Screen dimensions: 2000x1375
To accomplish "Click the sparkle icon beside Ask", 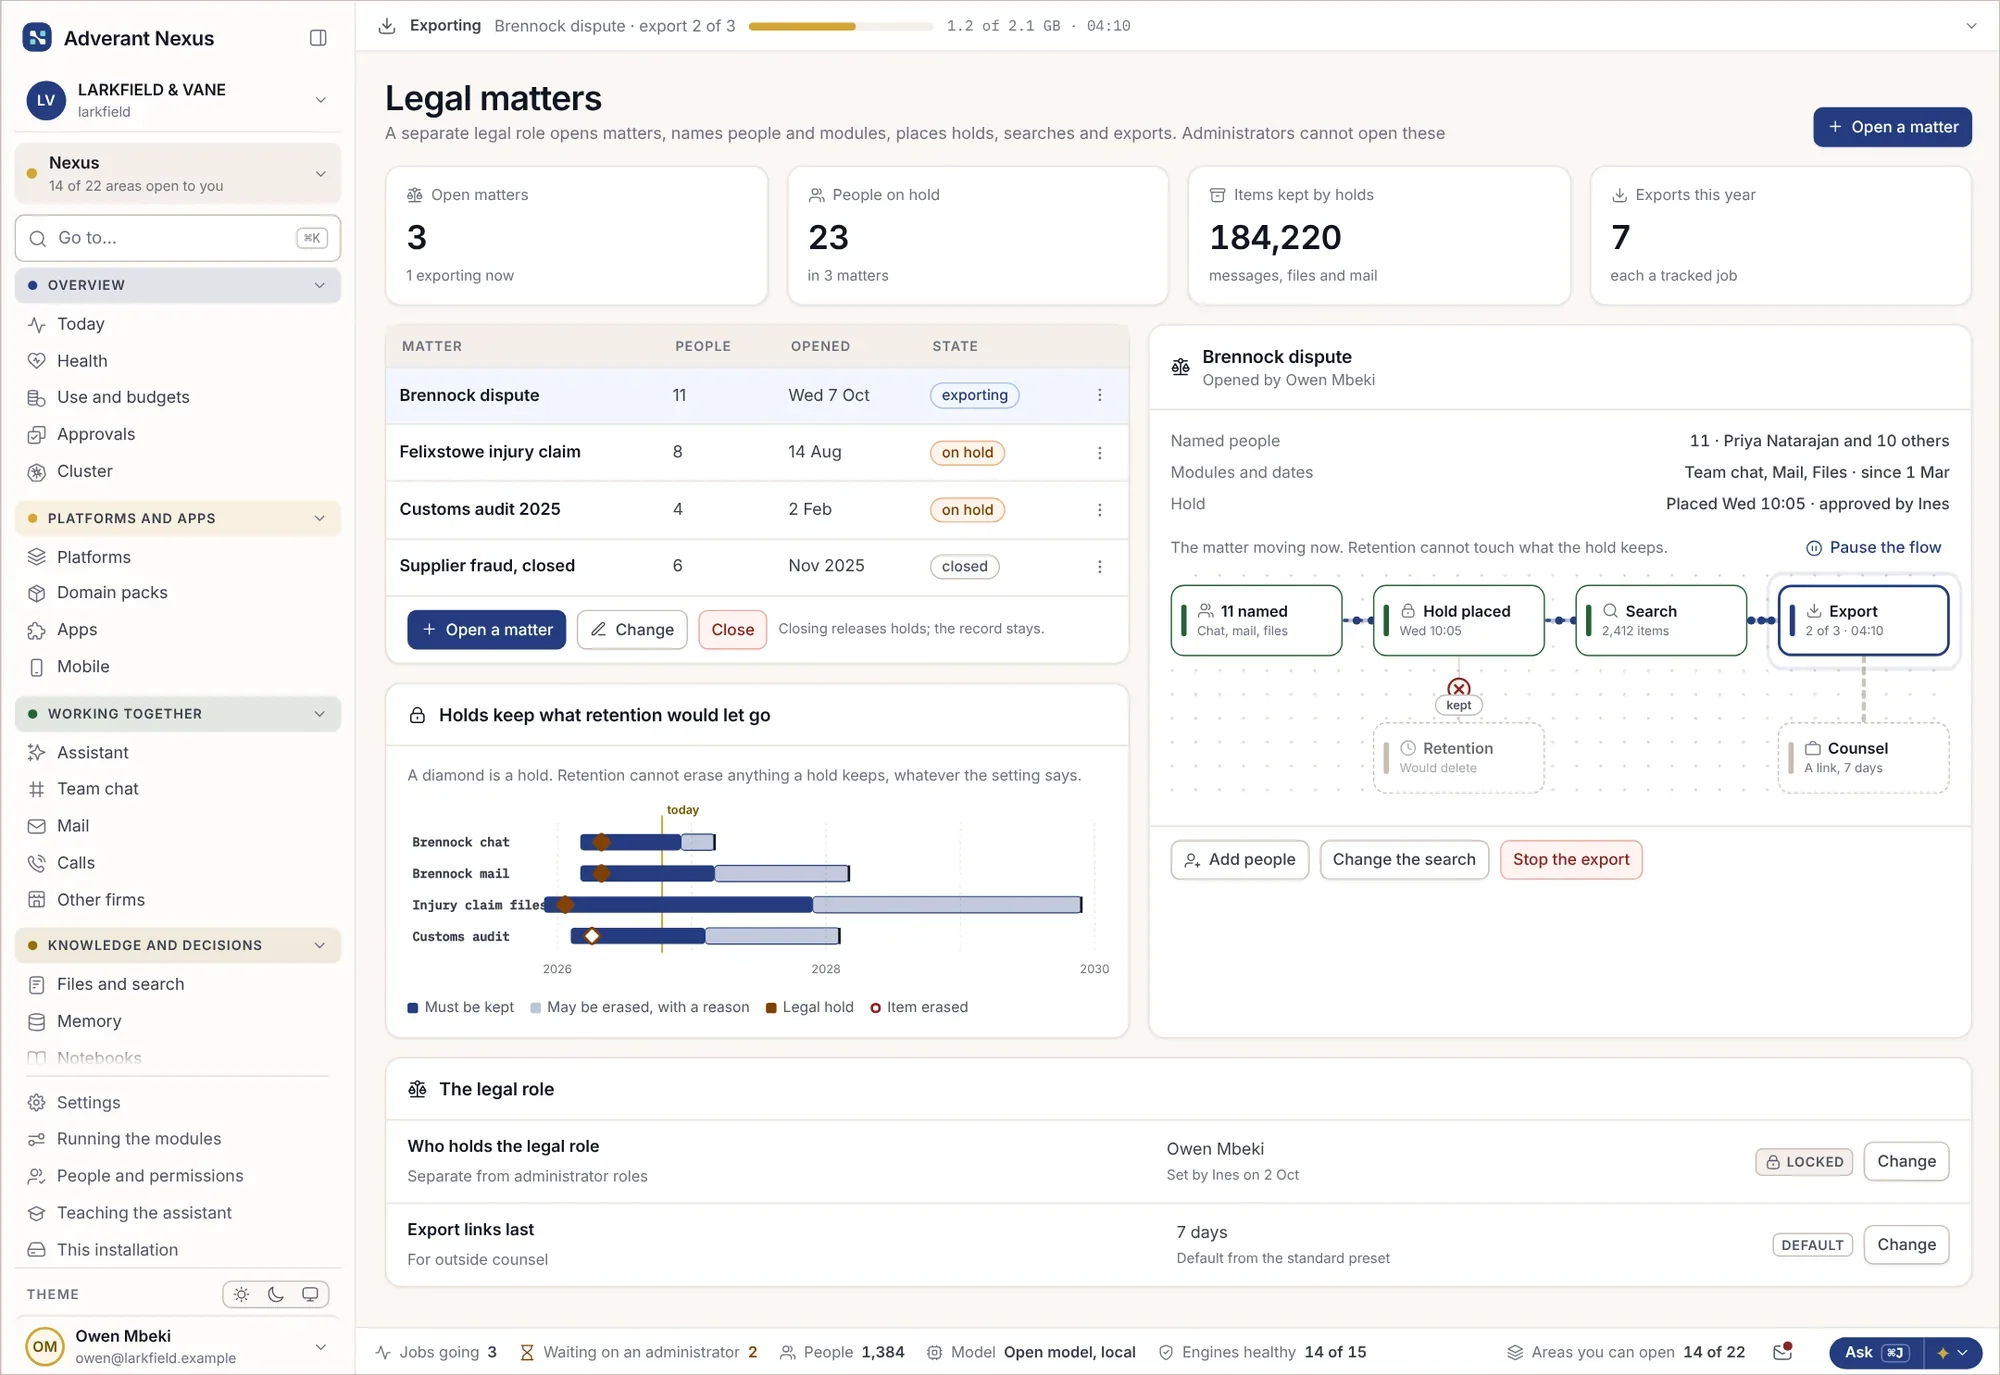I will click(x=1942, y=1352).
